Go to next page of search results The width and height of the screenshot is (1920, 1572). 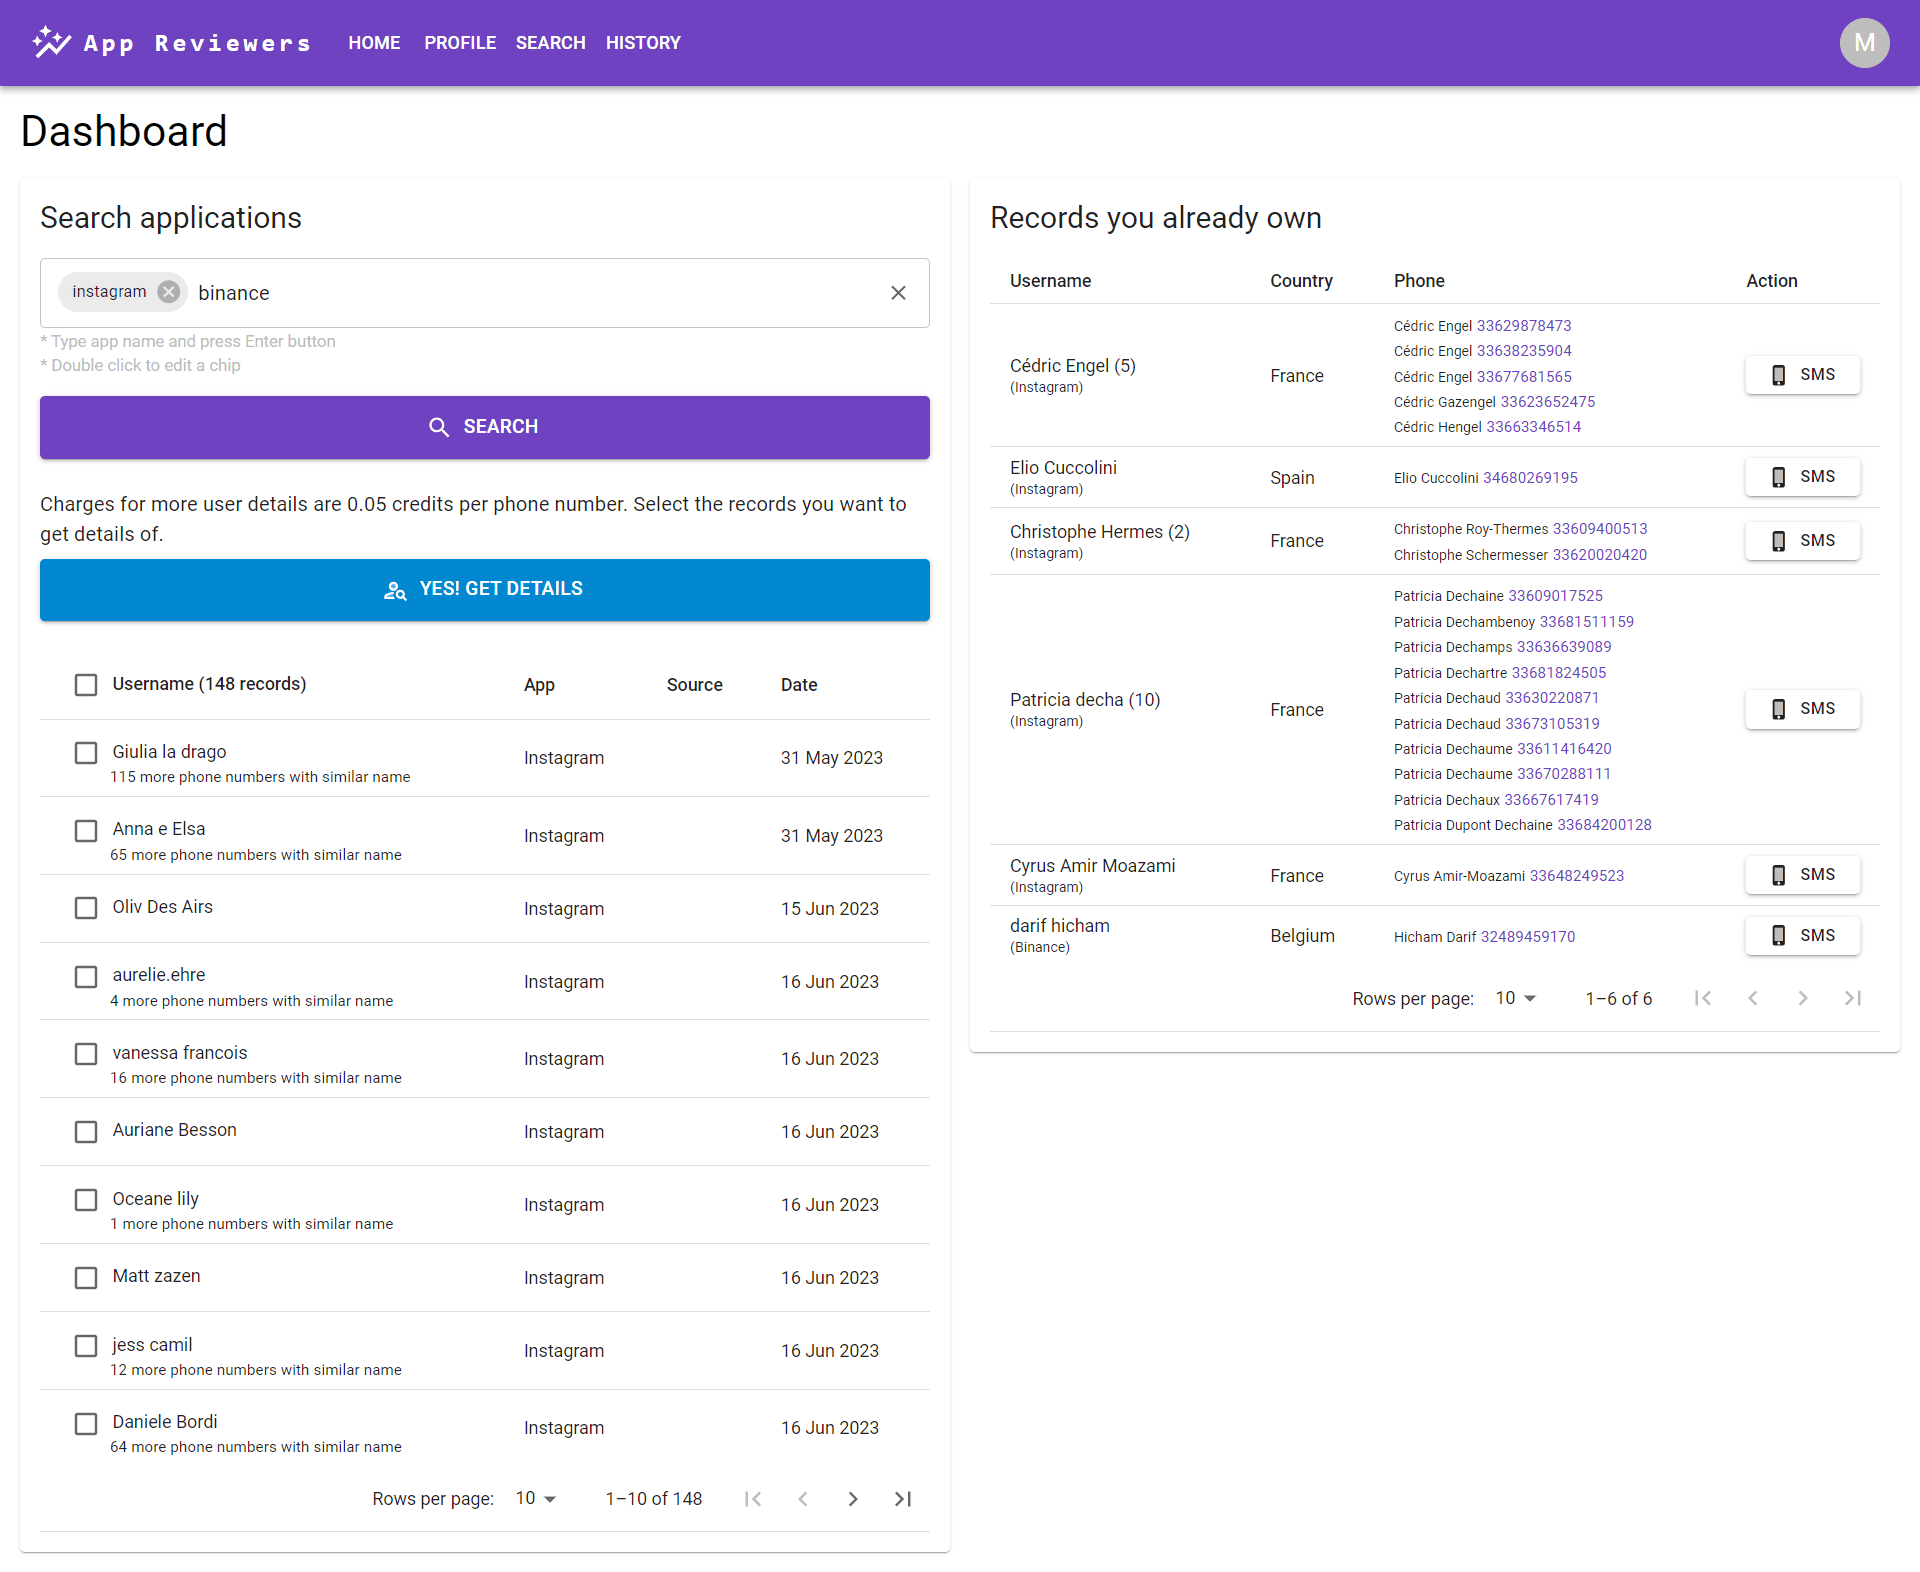coord(852,1499)
